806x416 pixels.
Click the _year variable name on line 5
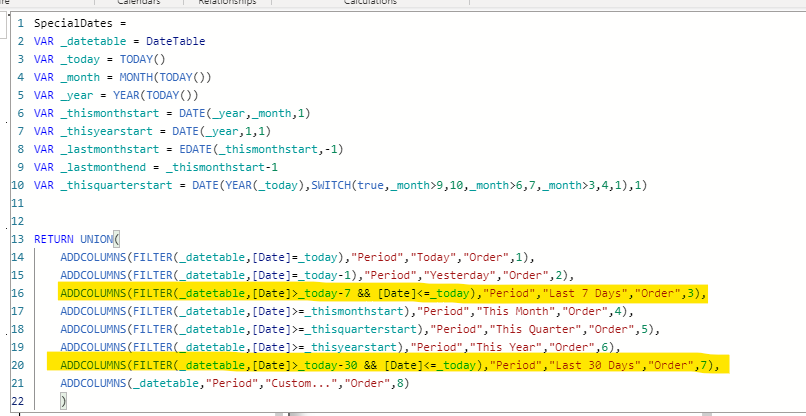pos(77,95)
